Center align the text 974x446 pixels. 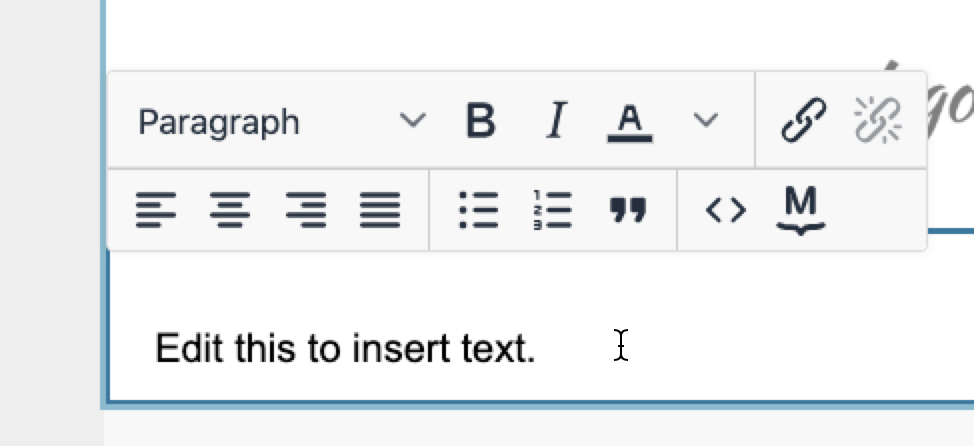(x=230, y=210)
